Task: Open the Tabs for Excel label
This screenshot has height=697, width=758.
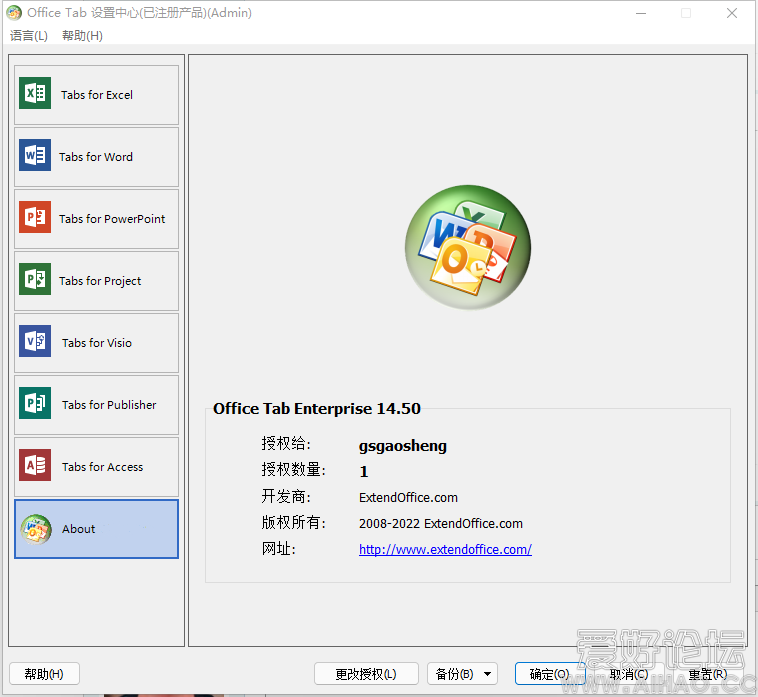Action: 97,95
